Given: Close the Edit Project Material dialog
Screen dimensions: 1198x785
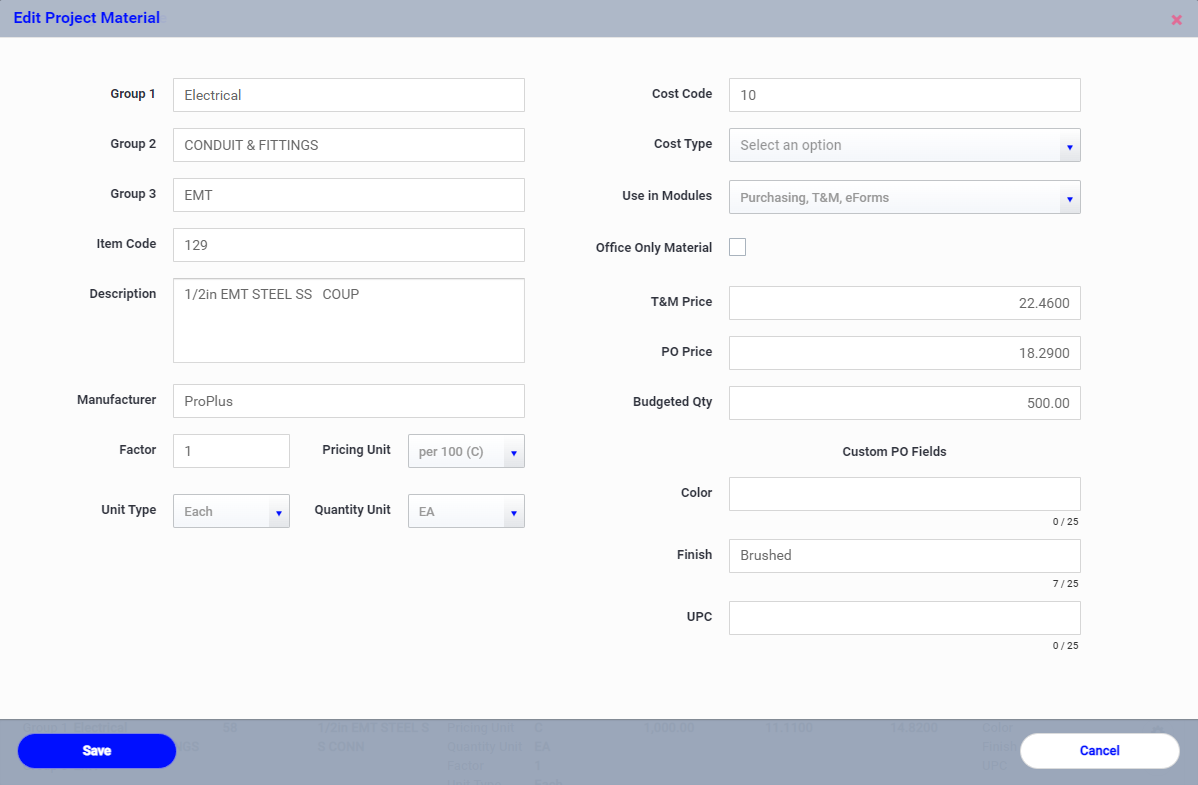Looking at the screenshot, I should (x=1176, y=20).
